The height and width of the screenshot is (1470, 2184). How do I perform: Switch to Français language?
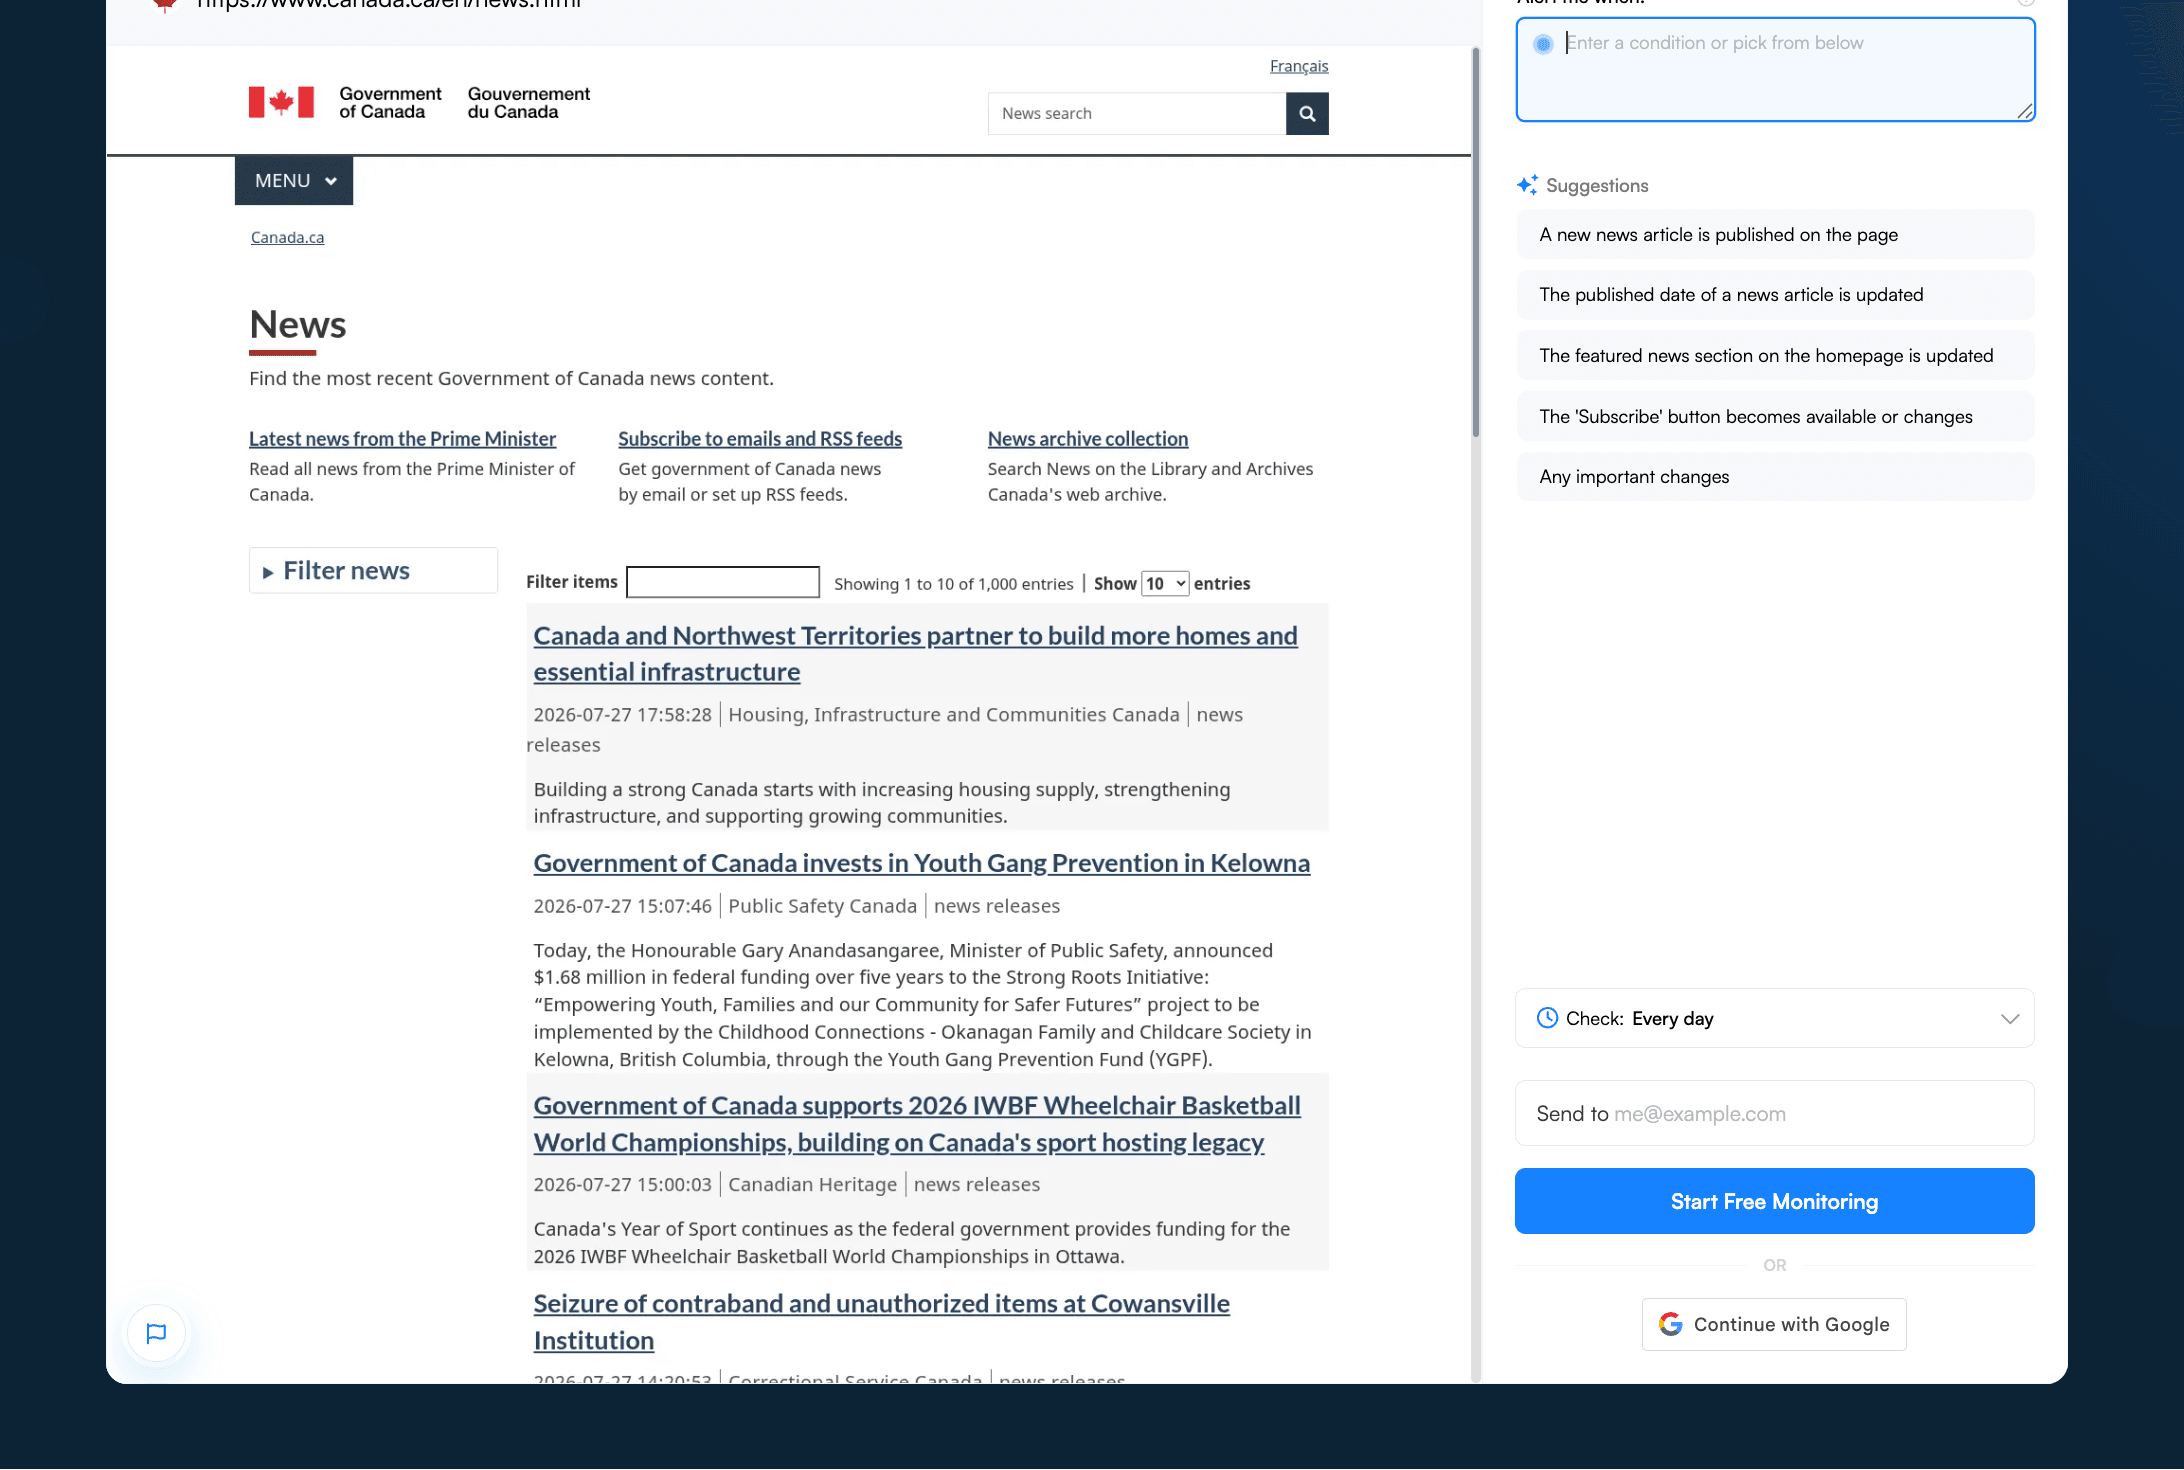[1299, 66]
